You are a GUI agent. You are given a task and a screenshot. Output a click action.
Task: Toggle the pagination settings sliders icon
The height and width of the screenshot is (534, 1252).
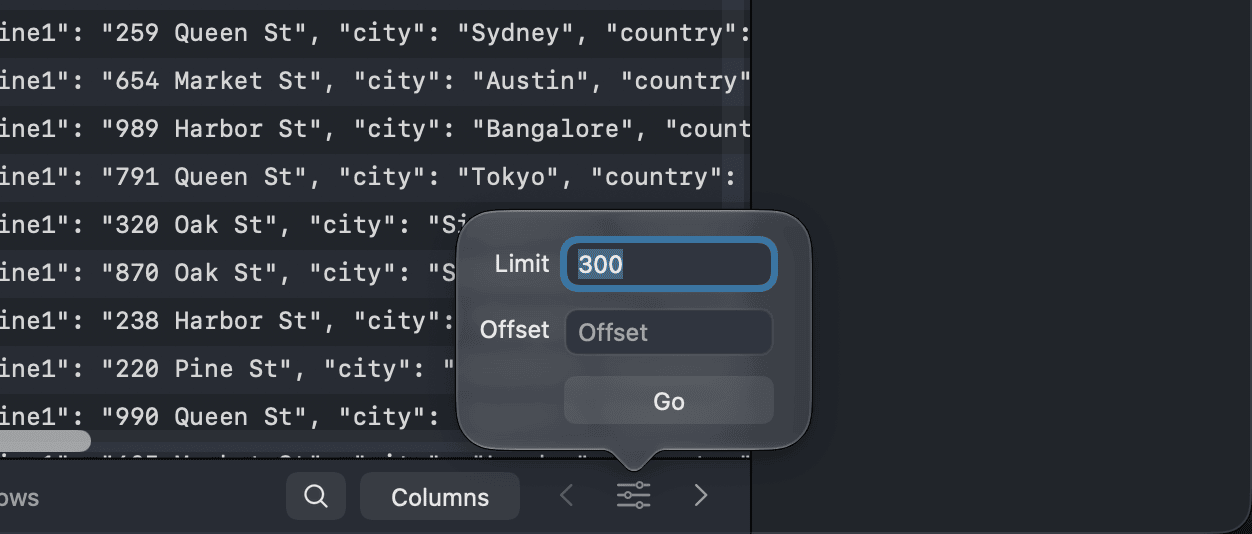point(634,495)
